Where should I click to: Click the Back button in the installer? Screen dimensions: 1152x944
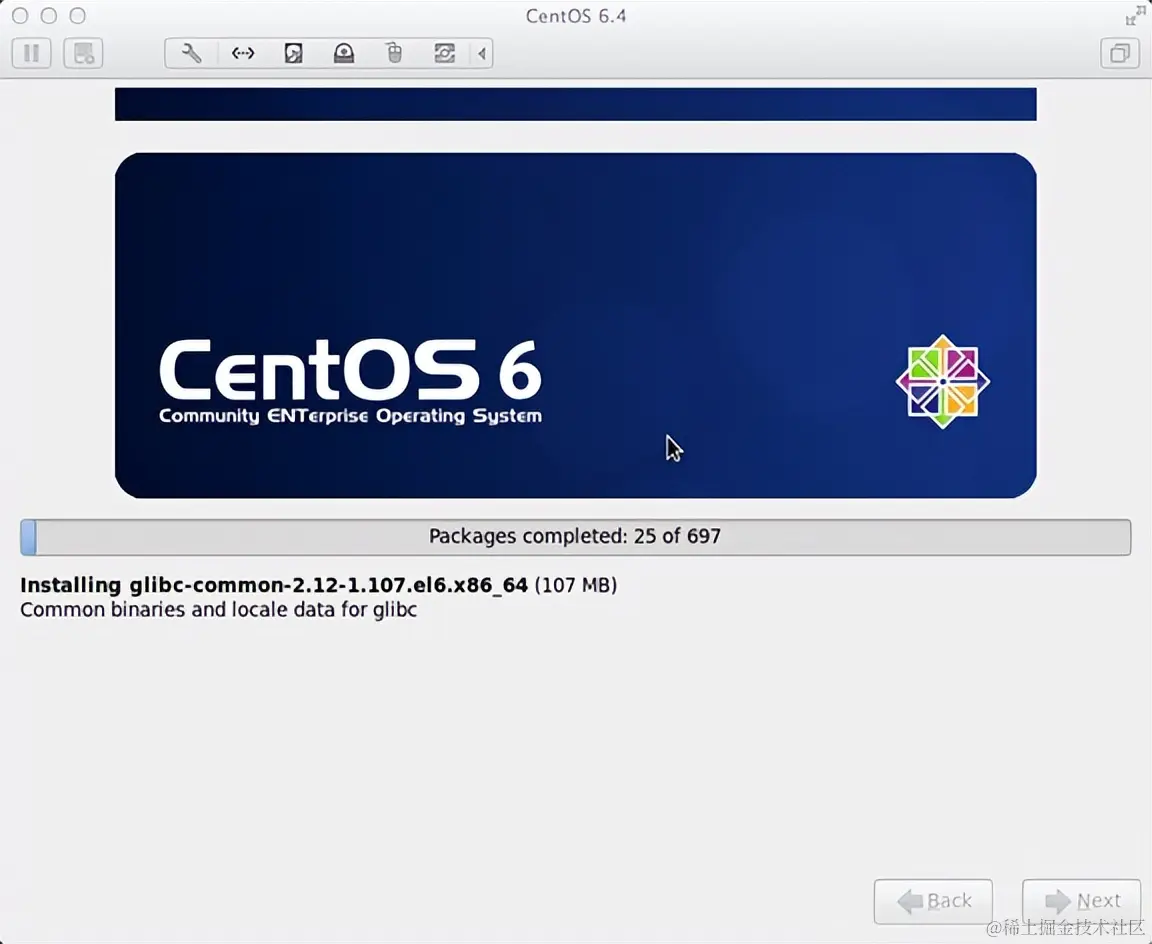click(x=933, y=901)
